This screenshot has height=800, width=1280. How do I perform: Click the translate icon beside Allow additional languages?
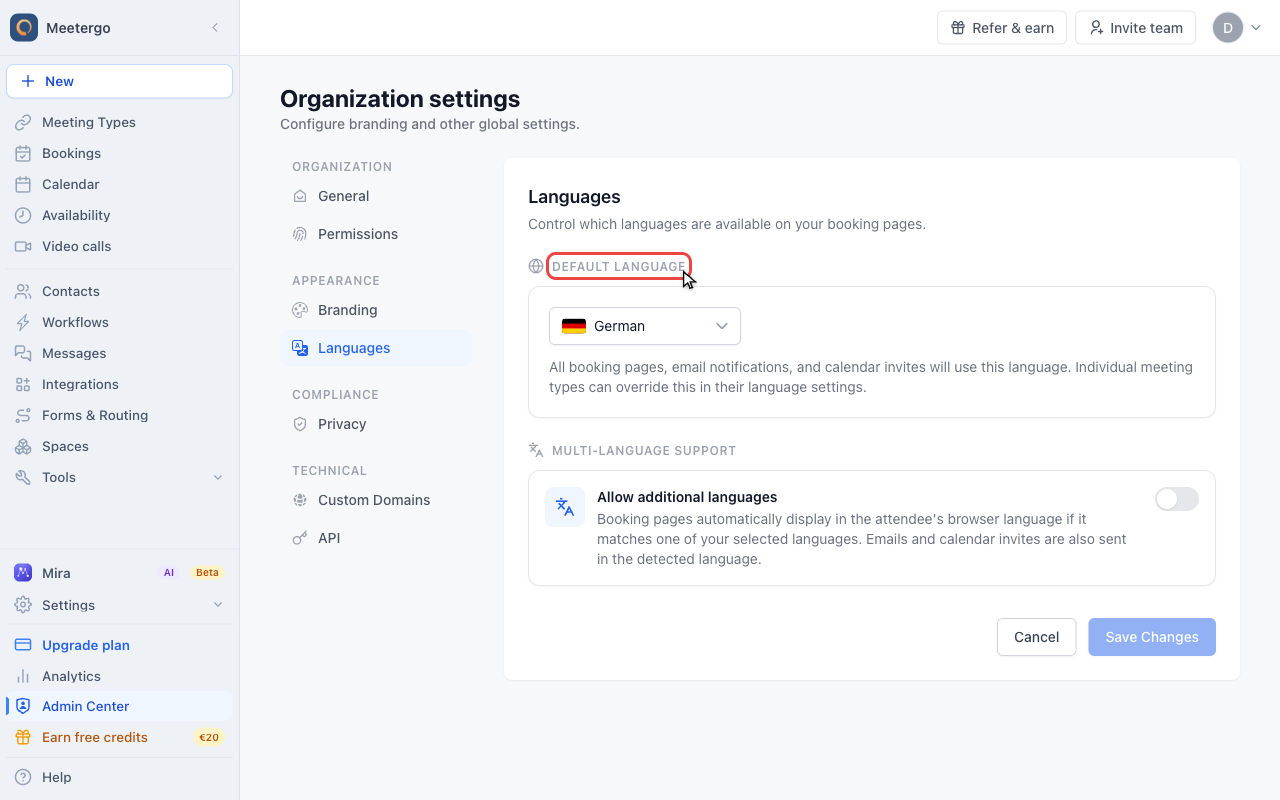565,507
